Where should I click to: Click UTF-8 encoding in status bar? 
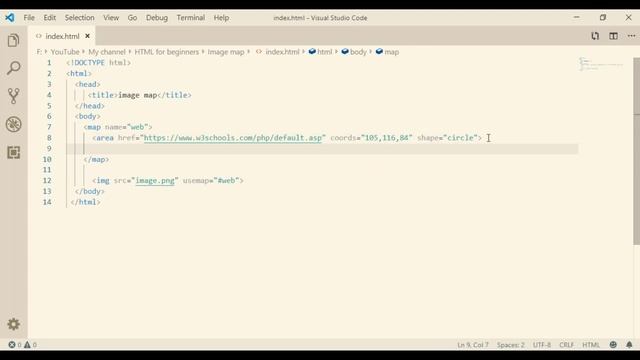[542, 345]
